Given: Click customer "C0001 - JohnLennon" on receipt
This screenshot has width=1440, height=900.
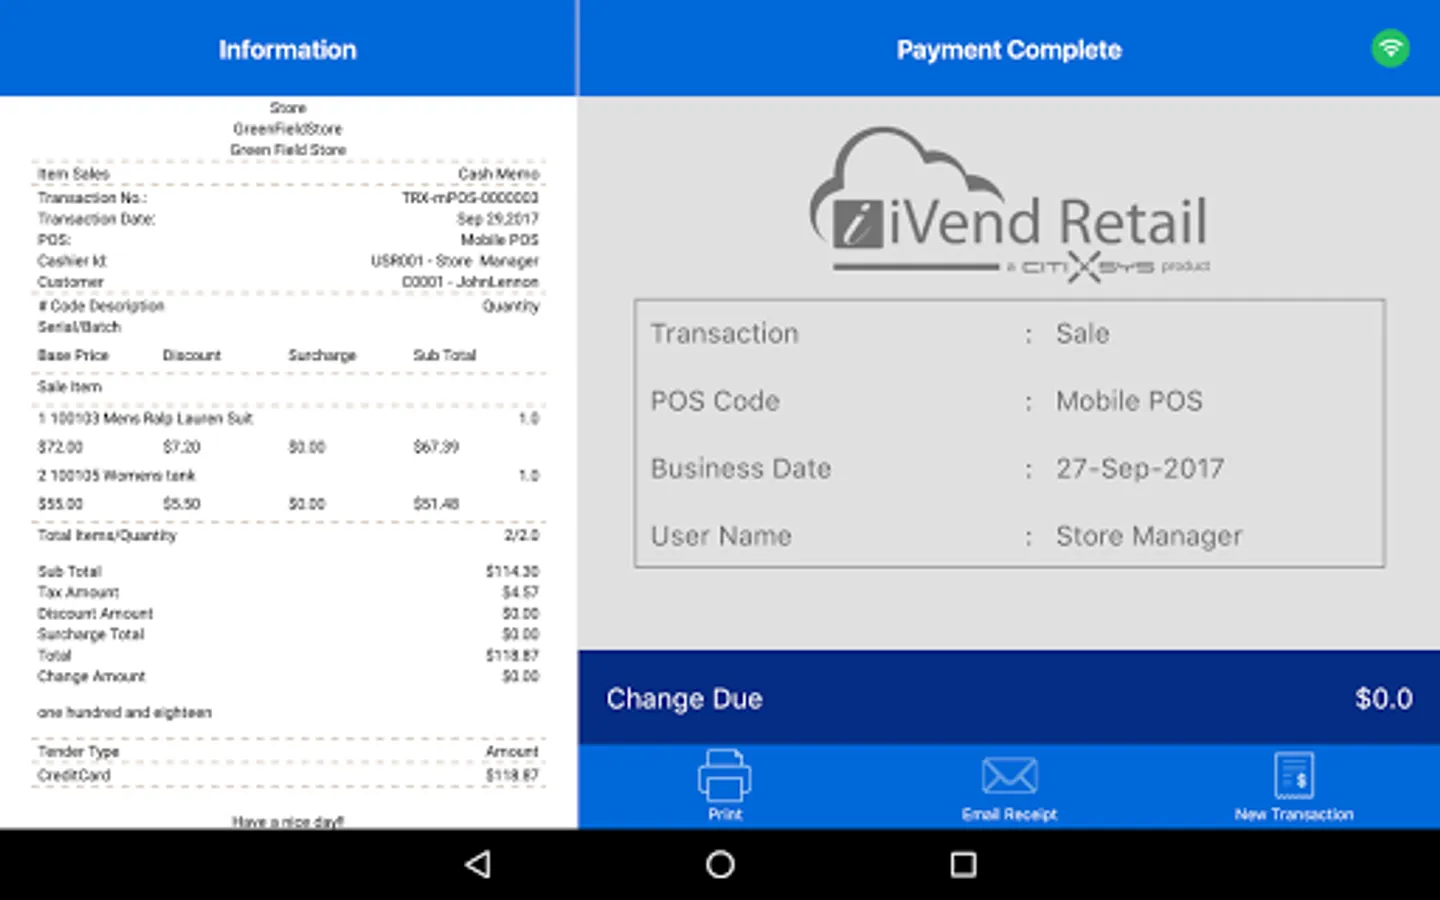Looking at the screenshot, I should 470,282.
